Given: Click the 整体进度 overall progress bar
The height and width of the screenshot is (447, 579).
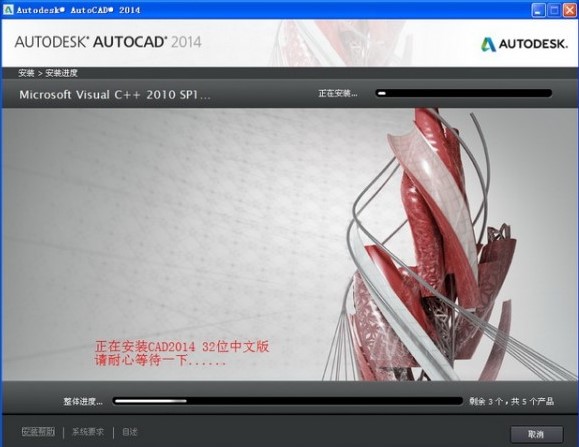Looking at the screenshot, I should [x=288, y=401].
